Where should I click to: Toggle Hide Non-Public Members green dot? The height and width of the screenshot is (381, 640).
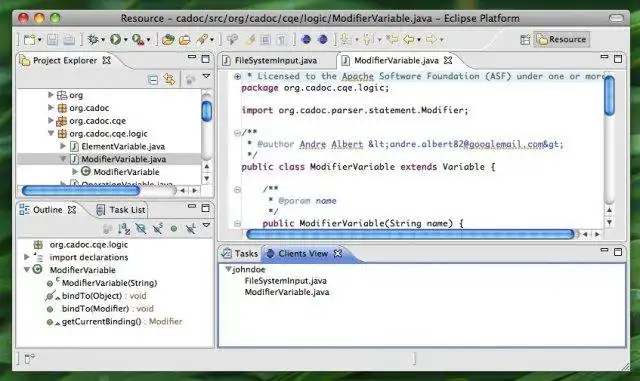coord(174,229)
